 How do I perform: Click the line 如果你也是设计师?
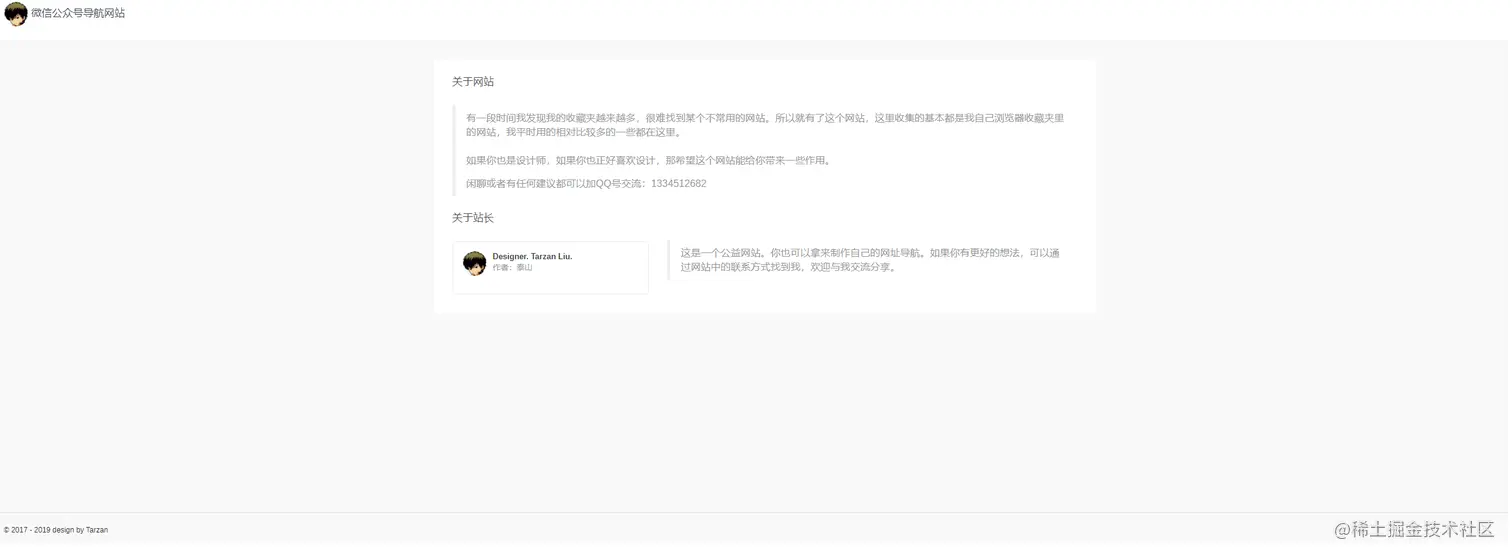point(649,160)
